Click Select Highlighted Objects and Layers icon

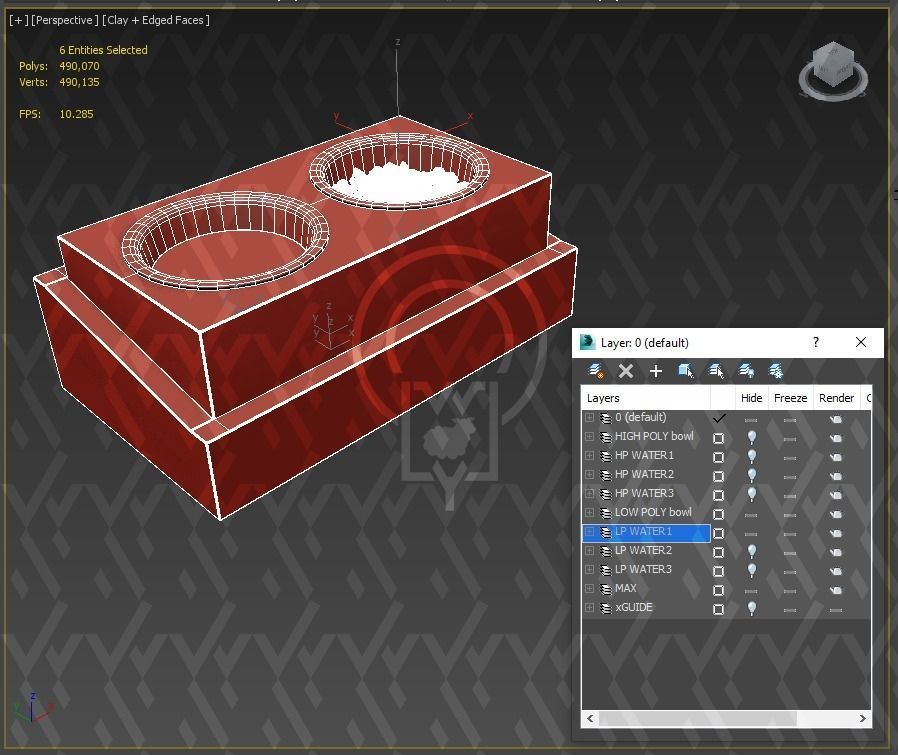pos(686,371)
